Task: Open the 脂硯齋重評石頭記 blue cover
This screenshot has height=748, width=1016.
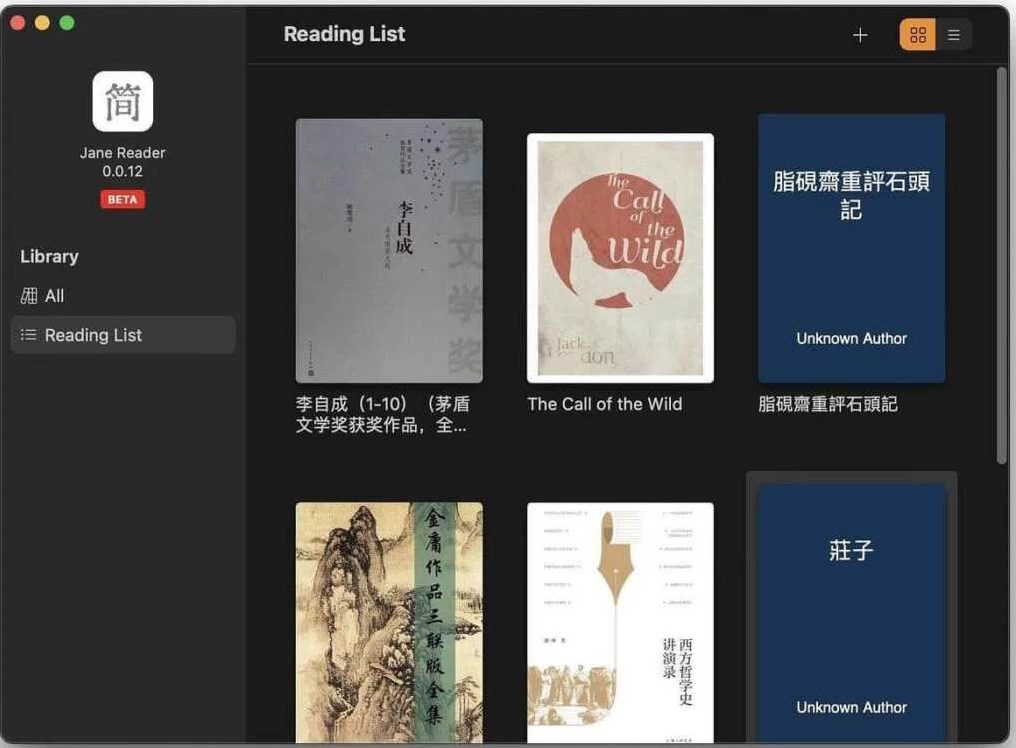Action: (x=851, y=248)
